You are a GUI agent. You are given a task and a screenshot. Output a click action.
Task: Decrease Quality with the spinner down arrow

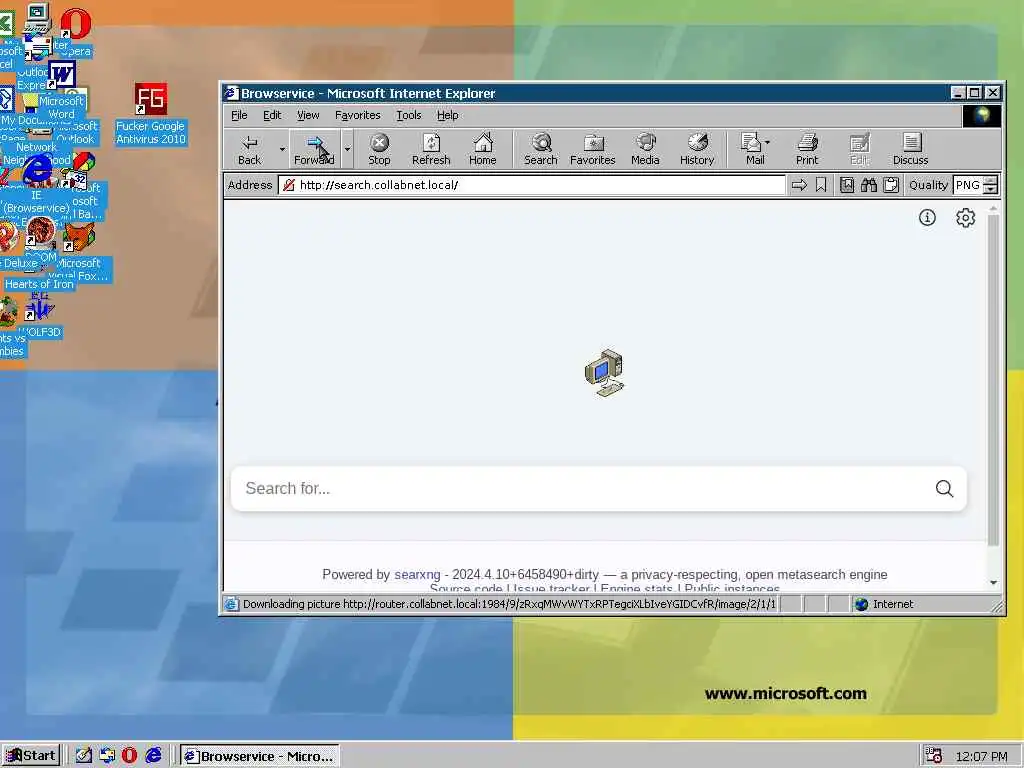click(x=991, y=189)
